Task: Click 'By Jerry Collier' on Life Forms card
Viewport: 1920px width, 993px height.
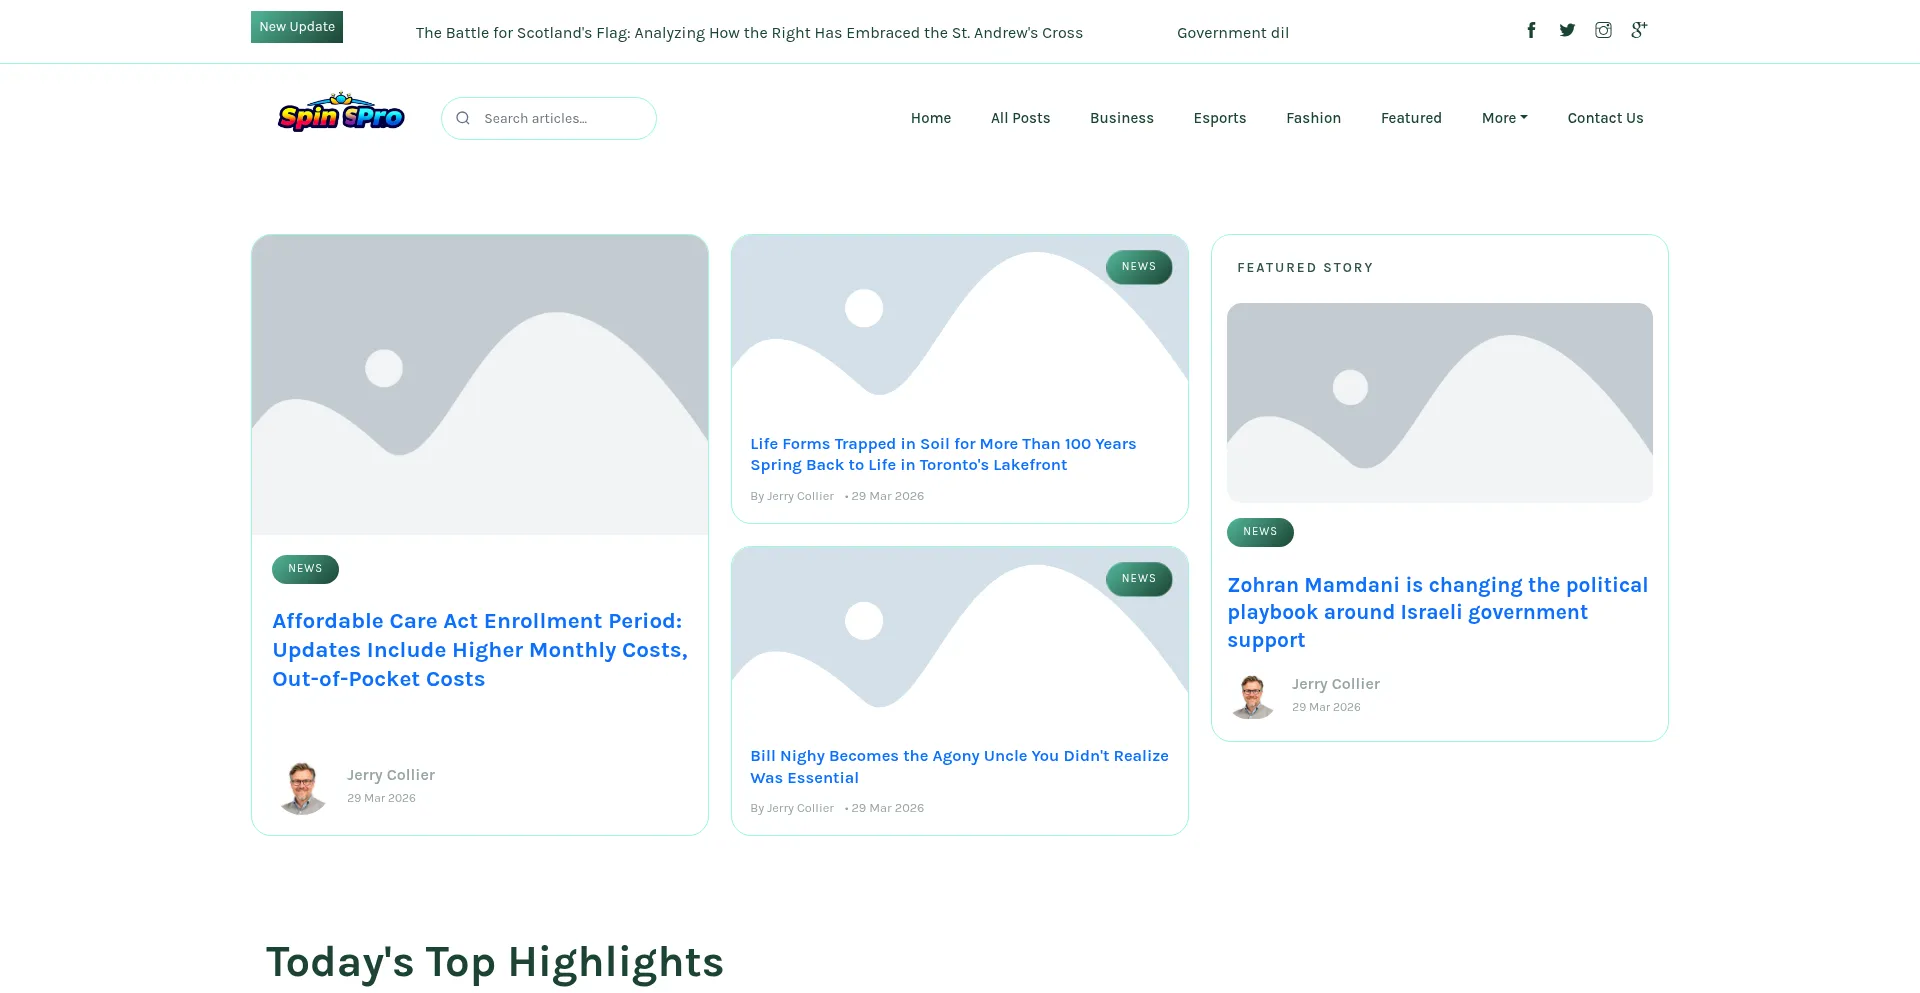Action: click(x=792, y=496)
